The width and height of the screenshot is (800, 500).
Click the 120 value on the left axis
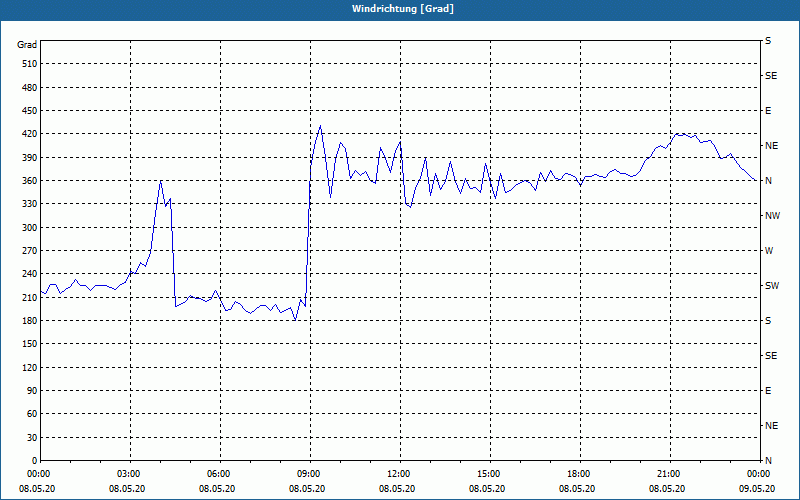tap(30, 367)
